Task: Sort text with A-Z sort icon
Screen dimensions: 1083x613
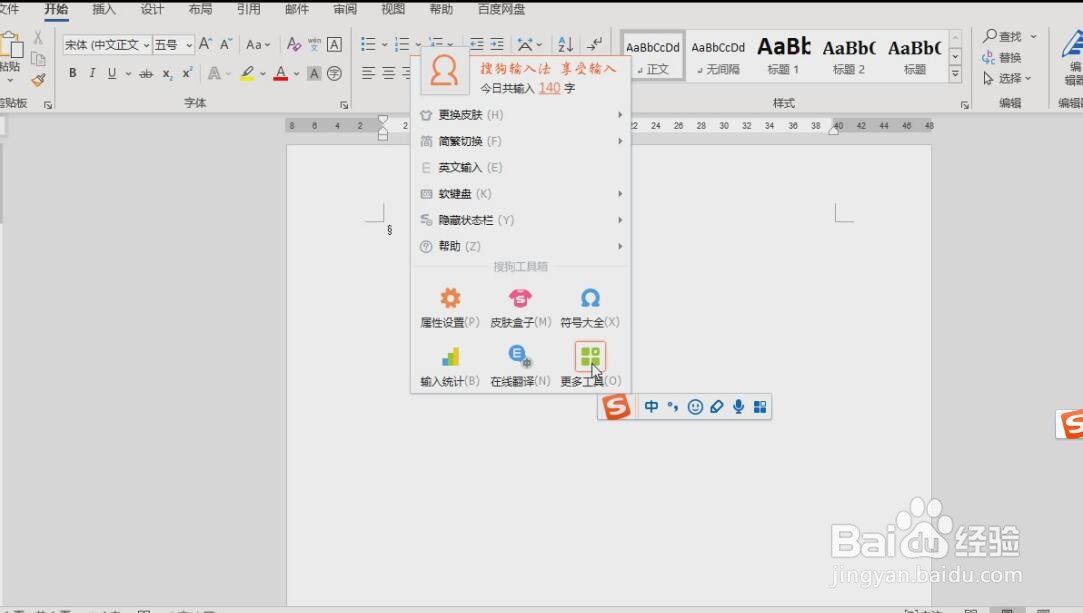Action: [565, 44]
